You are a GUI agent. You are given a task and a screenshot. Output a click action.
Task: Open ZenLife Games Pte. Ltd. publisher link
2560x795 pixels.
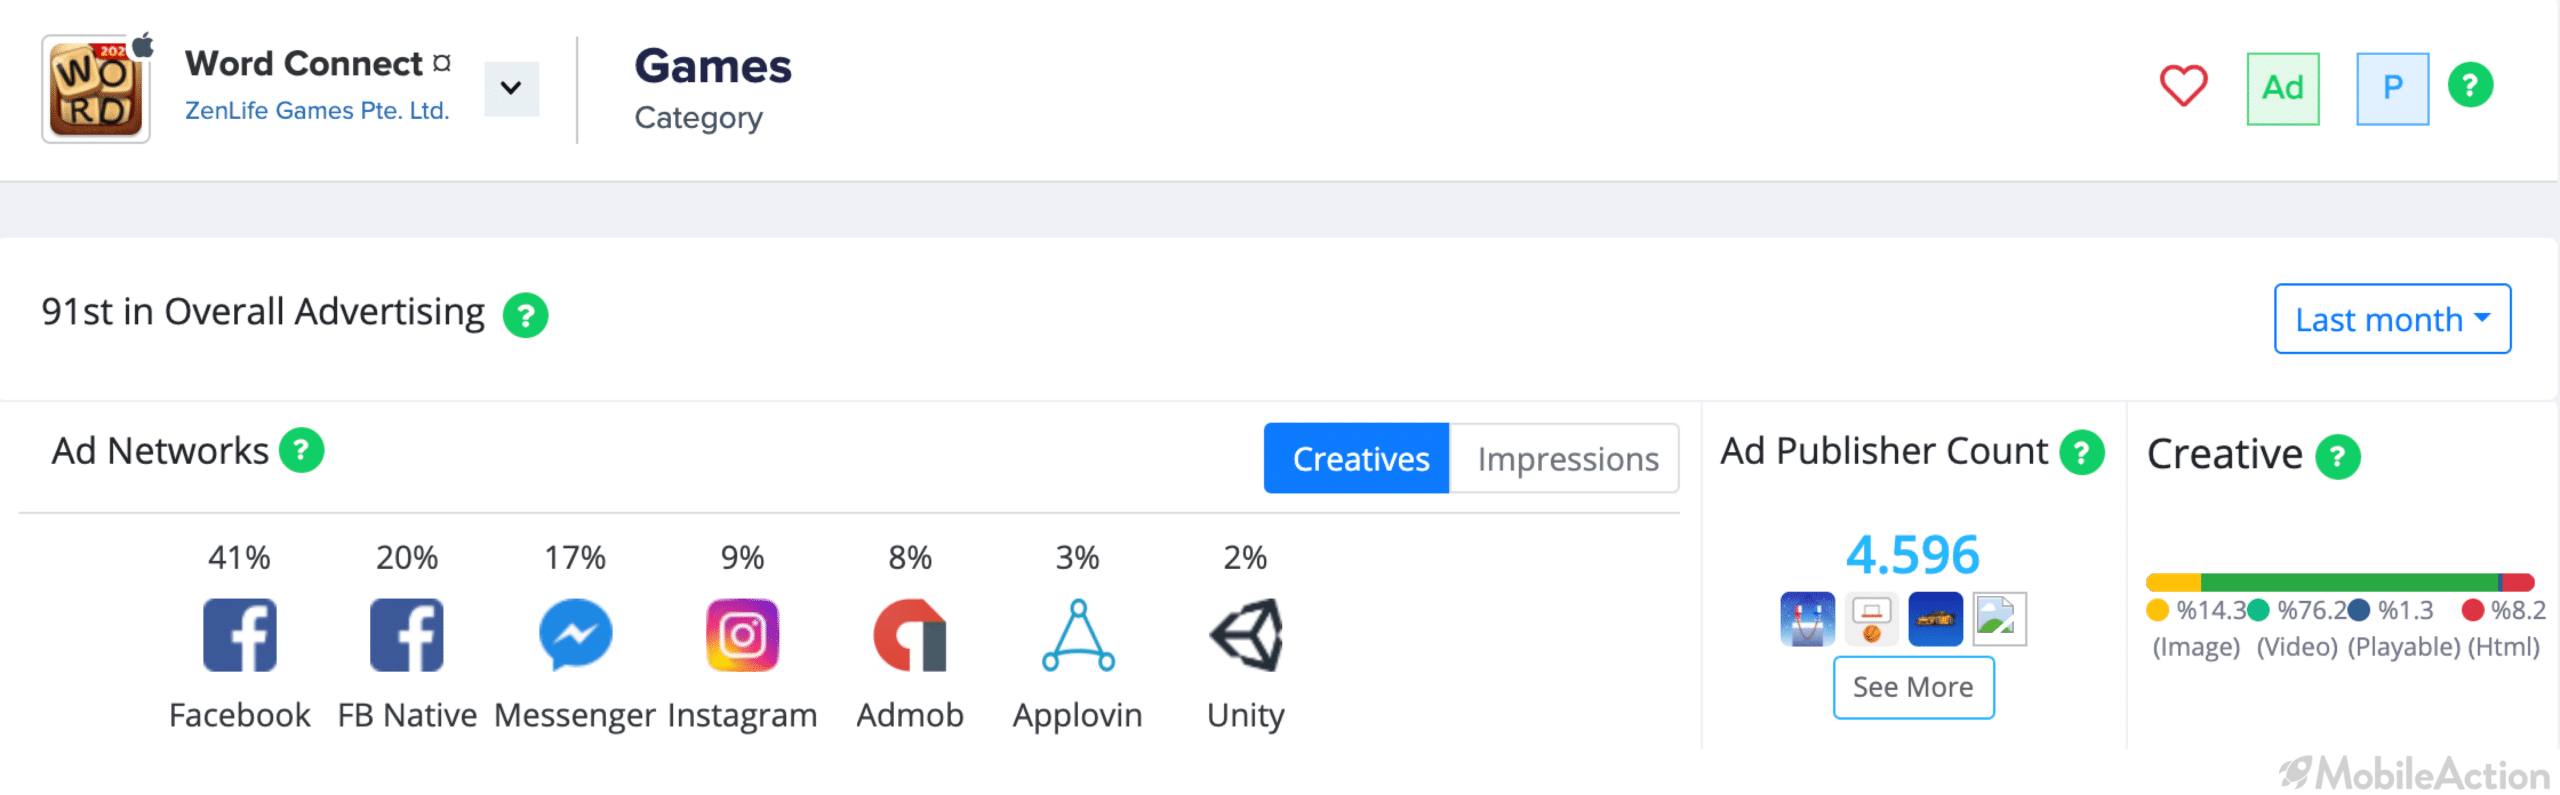click(317, 111)
